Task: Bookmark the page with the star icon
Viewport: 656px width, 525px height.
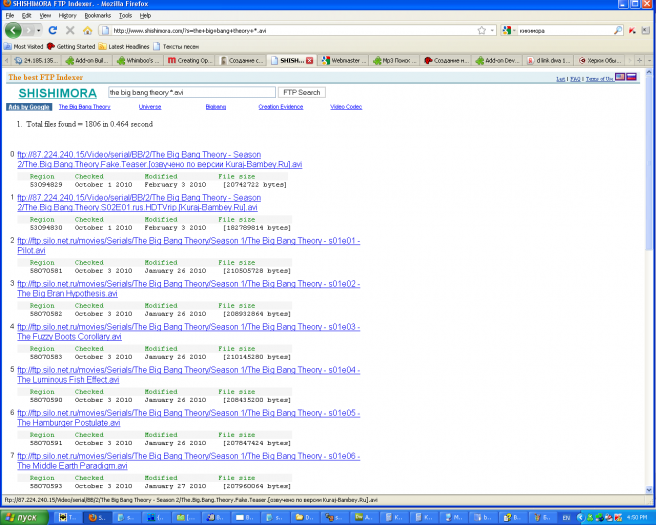Action: click(x=482, y=31)
